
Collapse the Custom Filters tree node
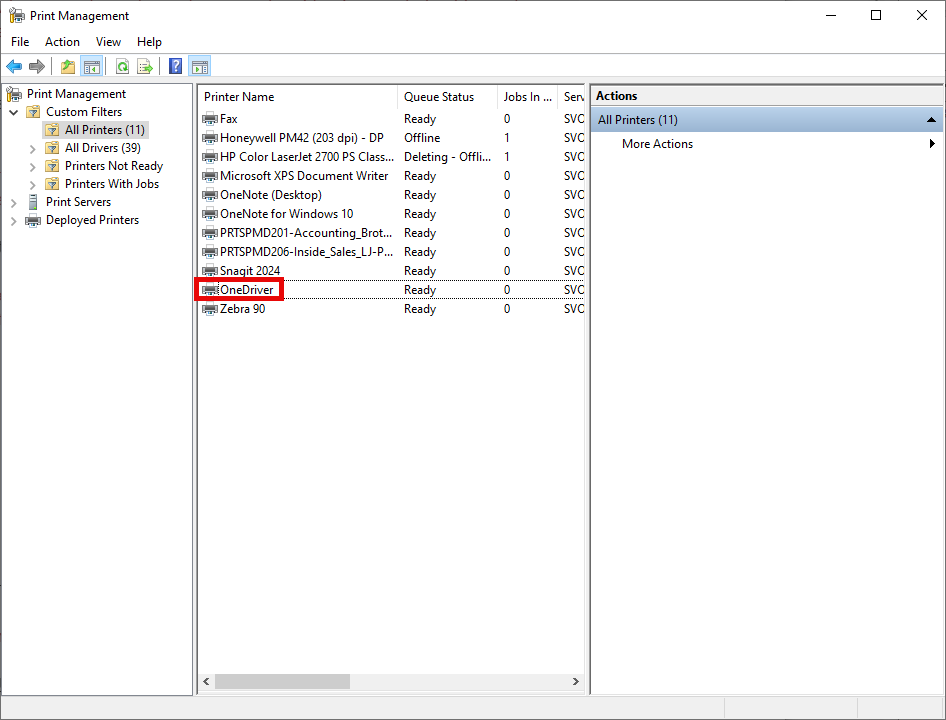(14, 112)
